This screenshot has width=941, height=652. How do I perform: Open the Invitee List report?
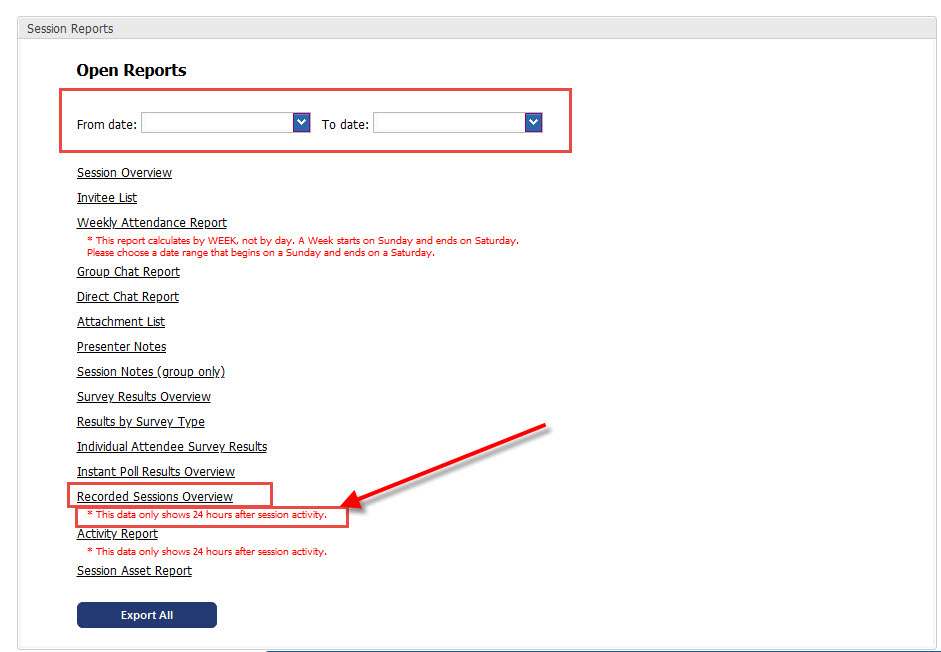click(x=107, y=198)
